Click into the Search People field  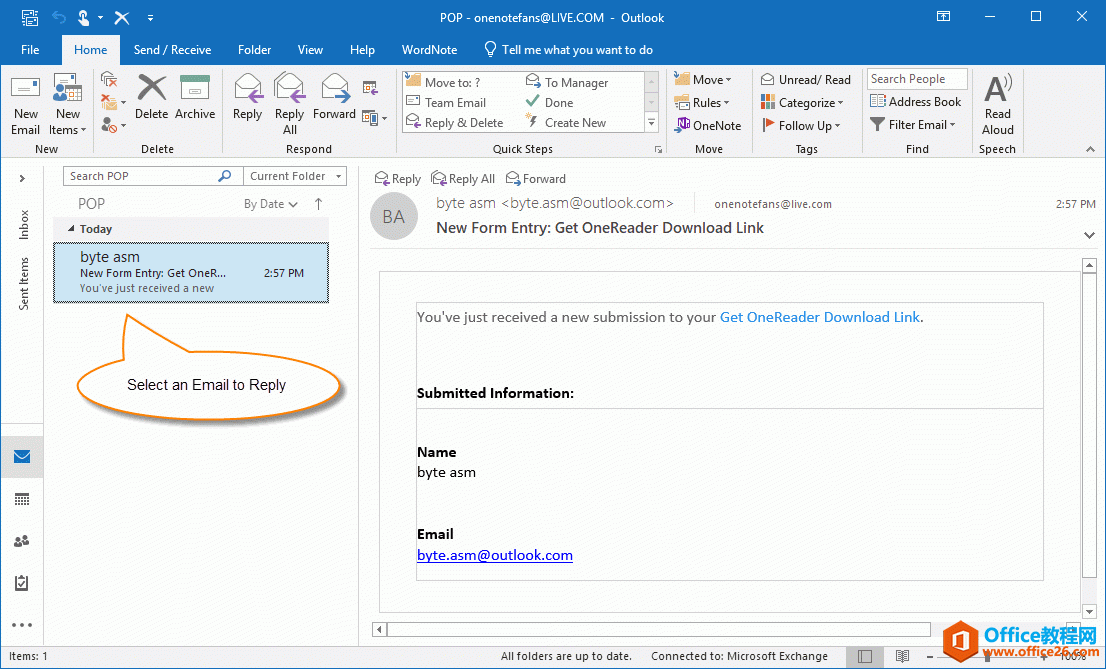916,79
